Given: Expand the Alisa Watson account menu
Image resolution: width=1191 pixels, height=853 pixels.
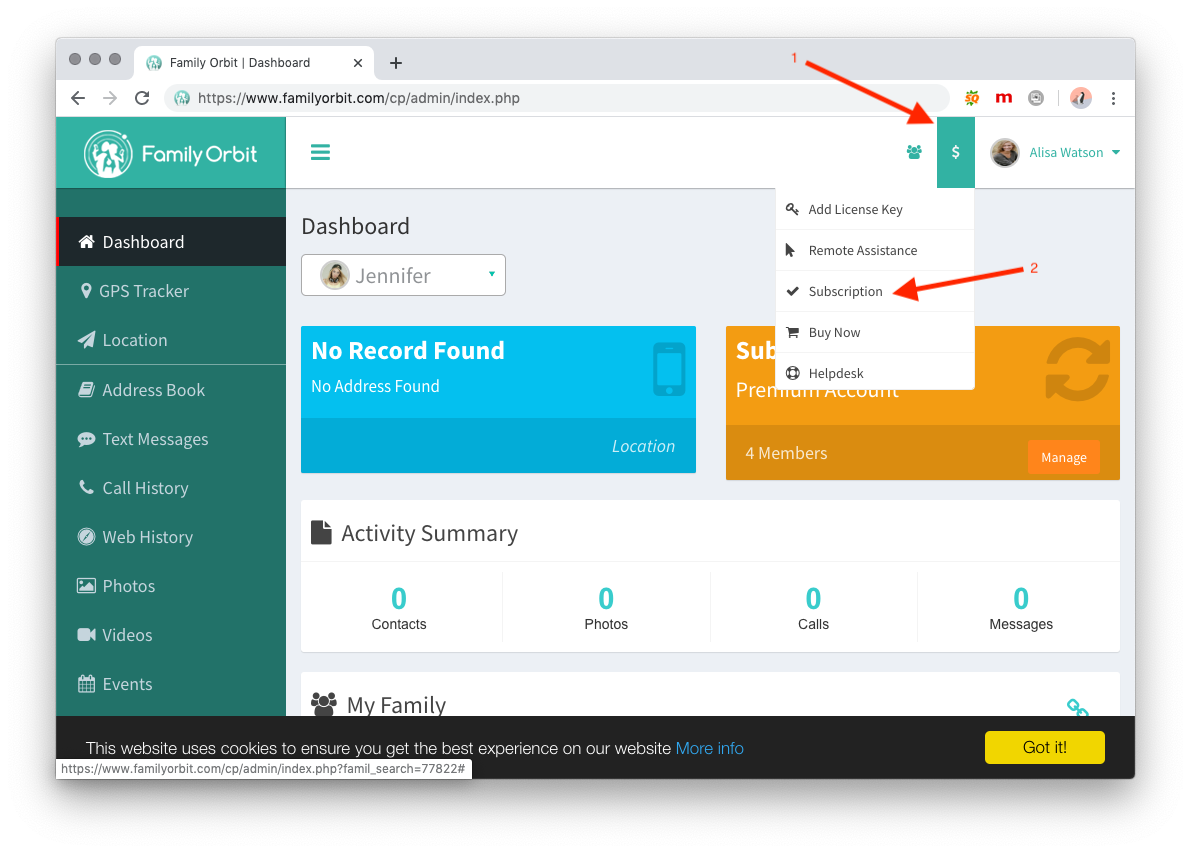Looking at the screenshot, I should point(1056,153).
